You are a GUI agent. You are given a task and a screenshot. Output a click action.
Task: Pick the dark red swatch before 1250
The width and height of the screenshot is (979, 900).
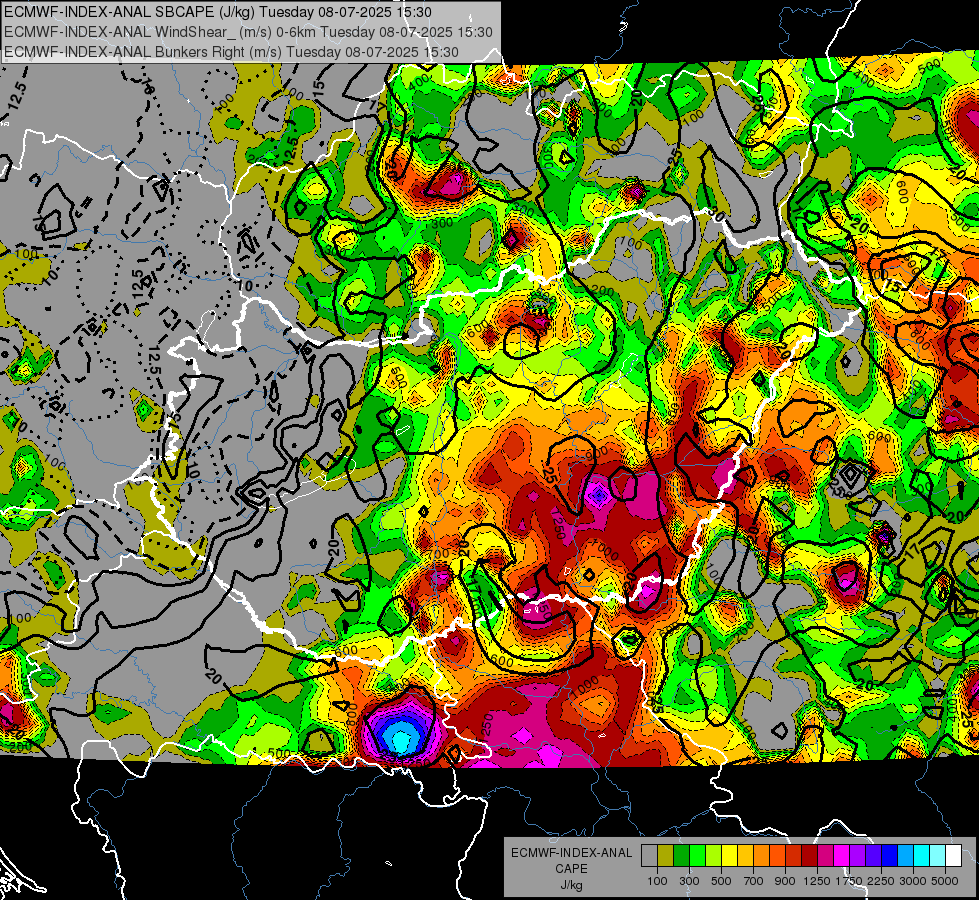coord(809,856)
